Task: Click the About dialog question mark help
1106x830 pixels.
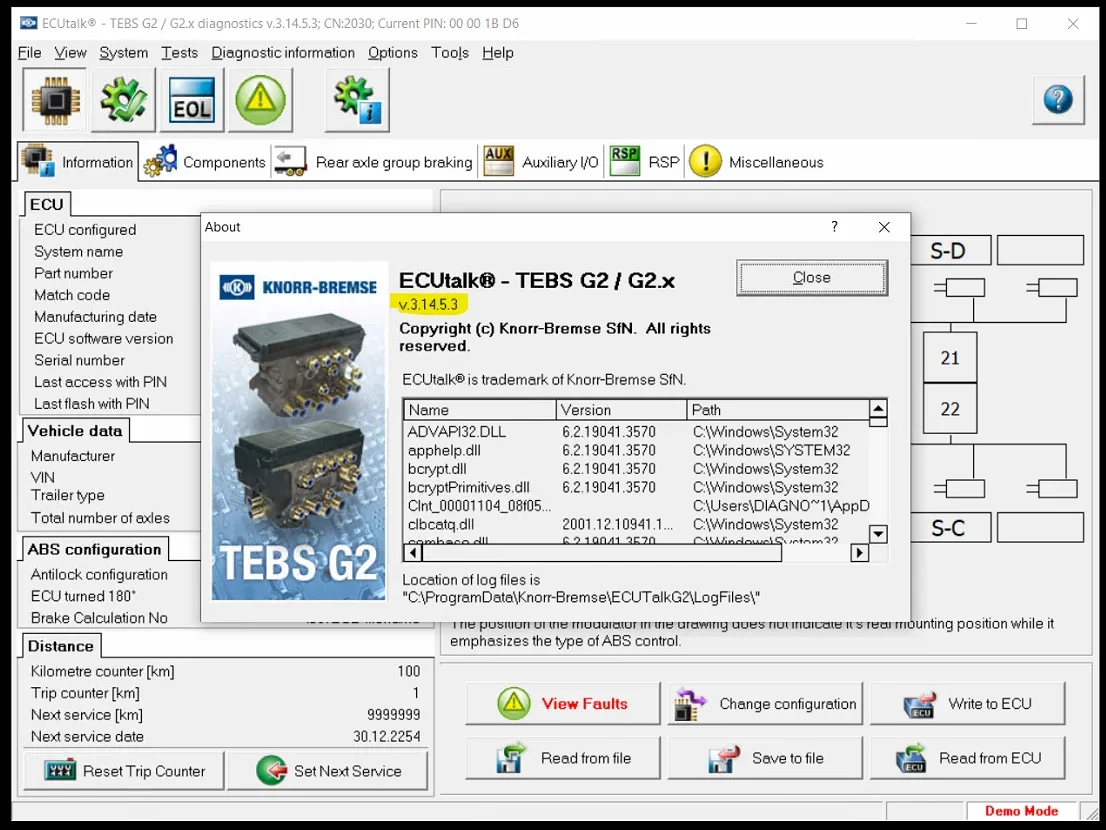Action: pos(834,226)
